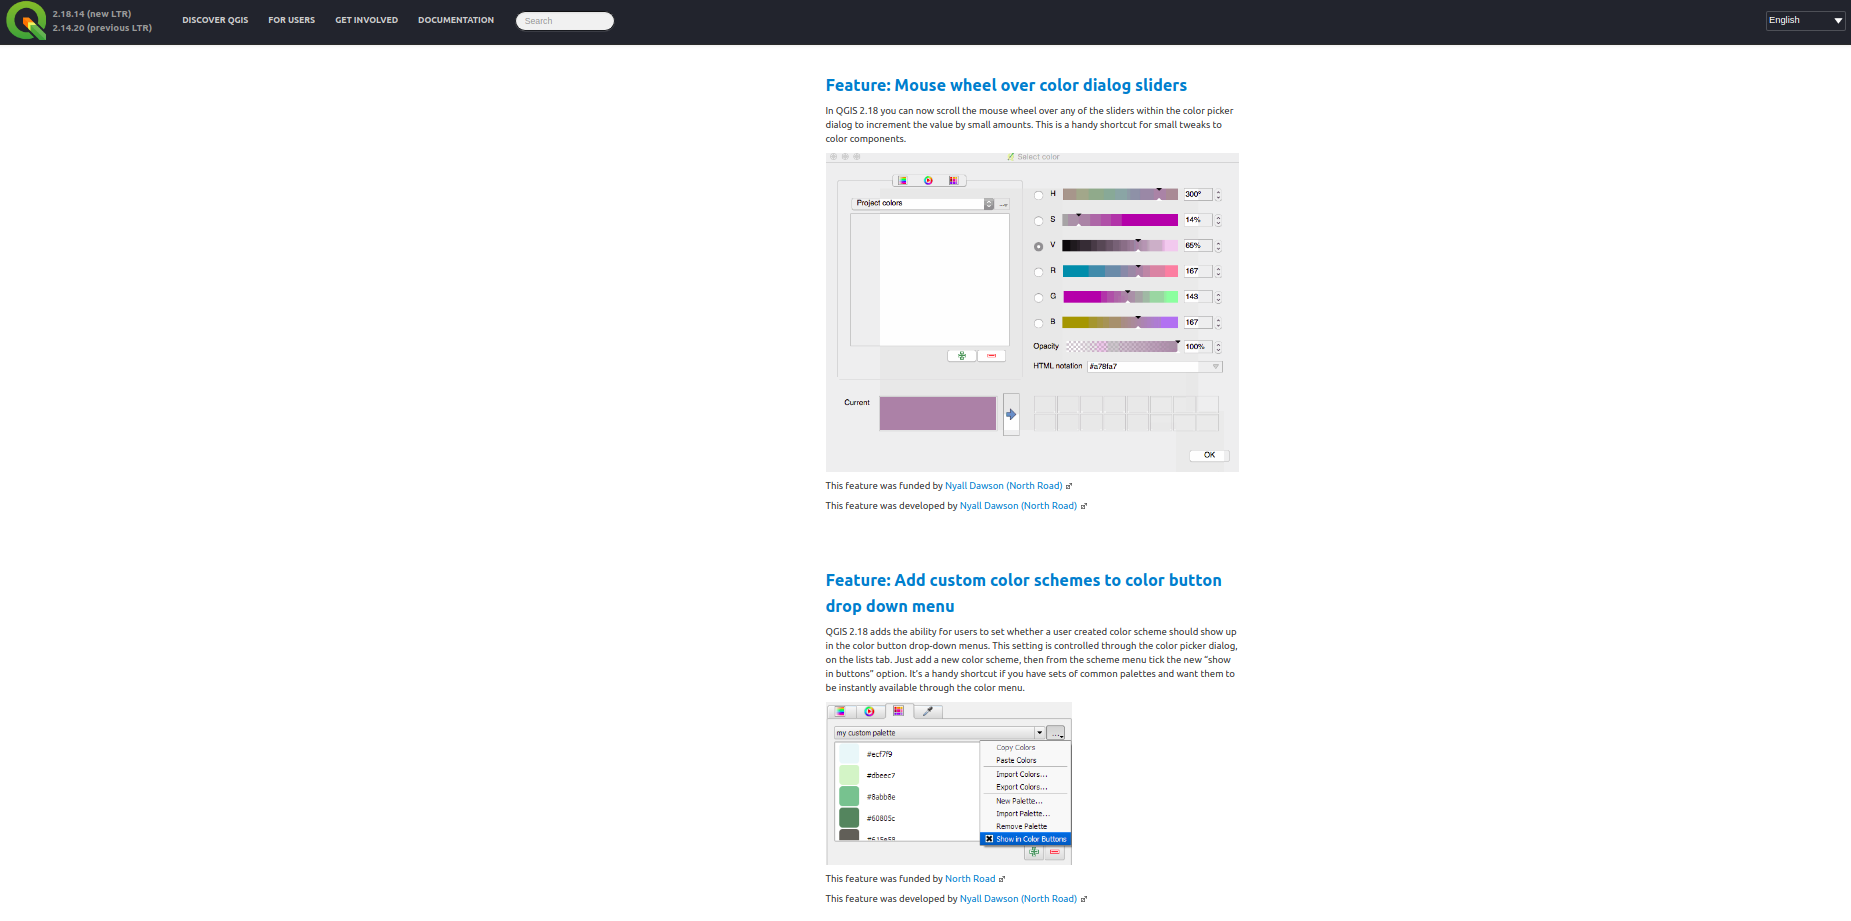The image size is (1851, 921).
Task: Select color ramp tab in custom palette panel
Action: 841,712
